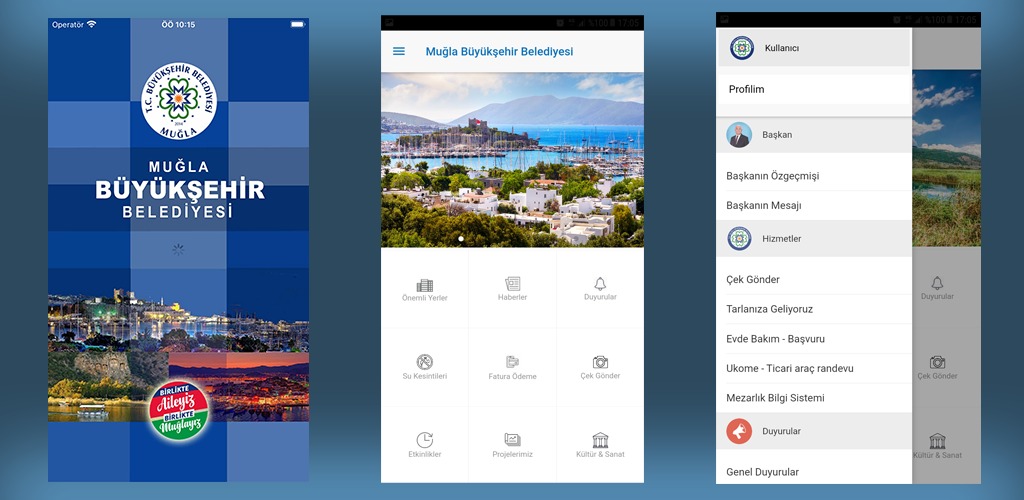Viewport: 1024px width, 500px height.
Task: Click the Fatura Ödeme label
Action: pos(513,377)
